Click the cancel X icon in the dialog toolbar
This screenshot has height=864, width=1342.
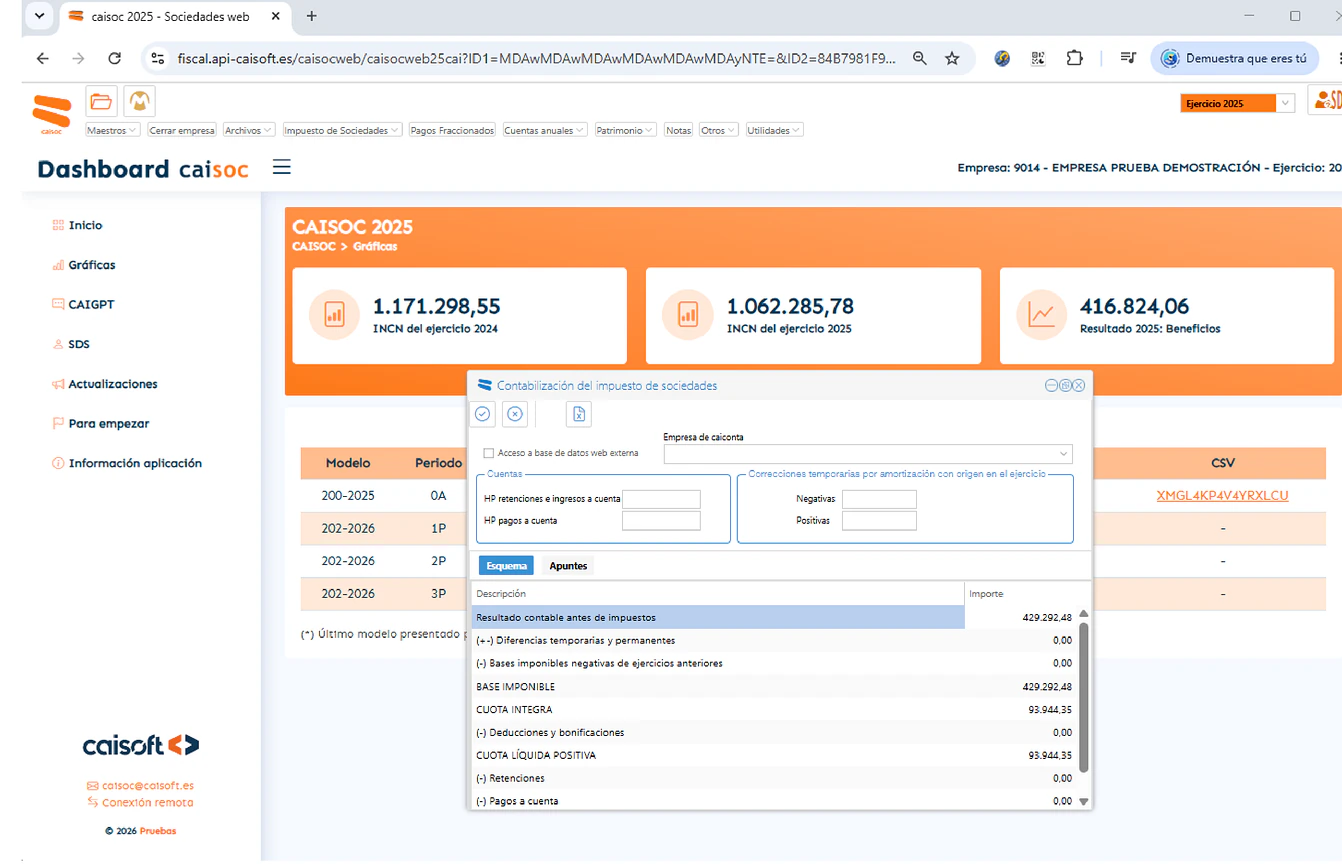514,414
